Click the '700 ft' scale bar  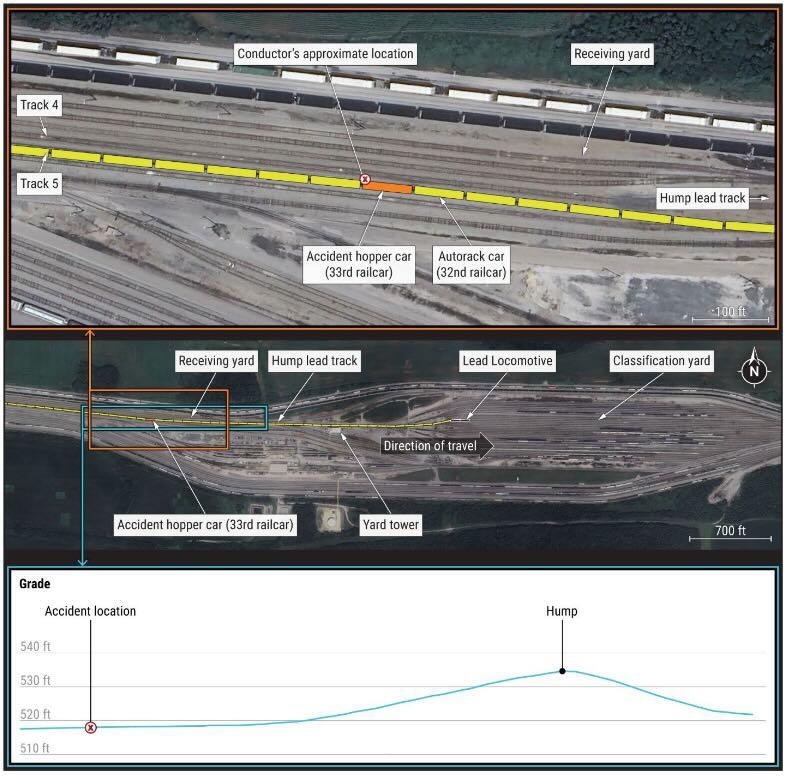click(x=730, y=533)
